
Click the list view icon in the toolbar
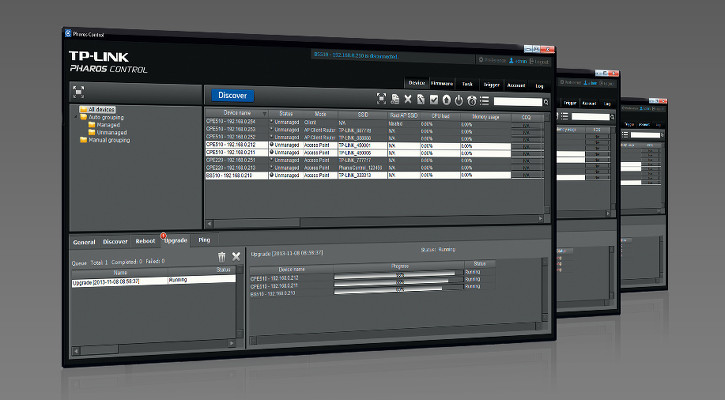click(484, 101)
